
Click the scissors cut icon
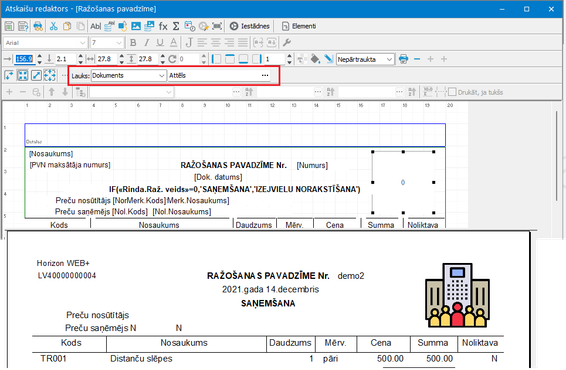click(53, 26)
